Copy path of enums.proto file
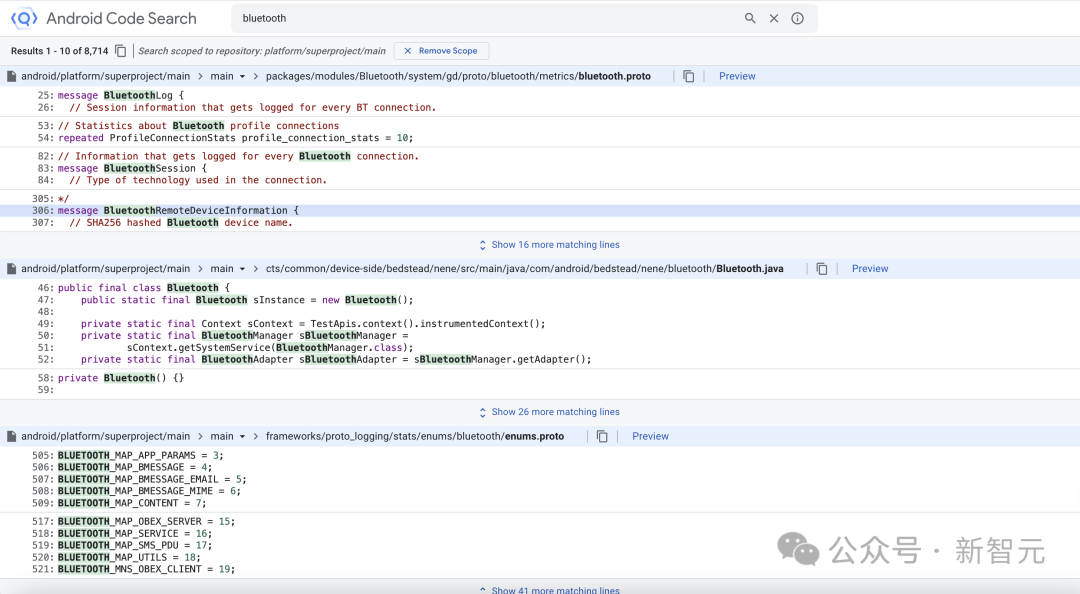Viewport: 1080px width, 594px height. tap(602, 436)
